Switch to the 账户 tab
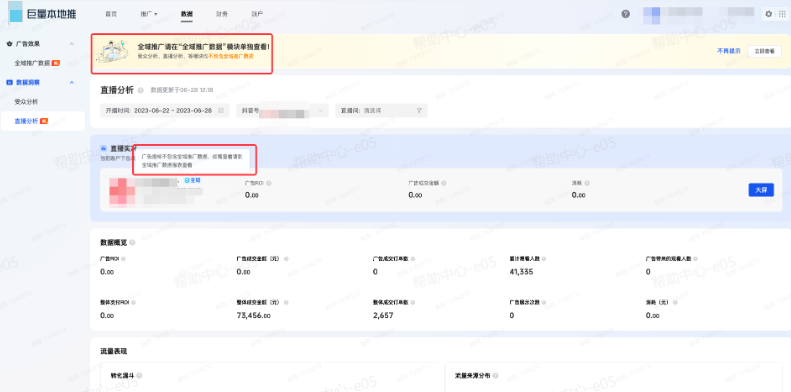791x392 pixels. (x=257, y=14)
